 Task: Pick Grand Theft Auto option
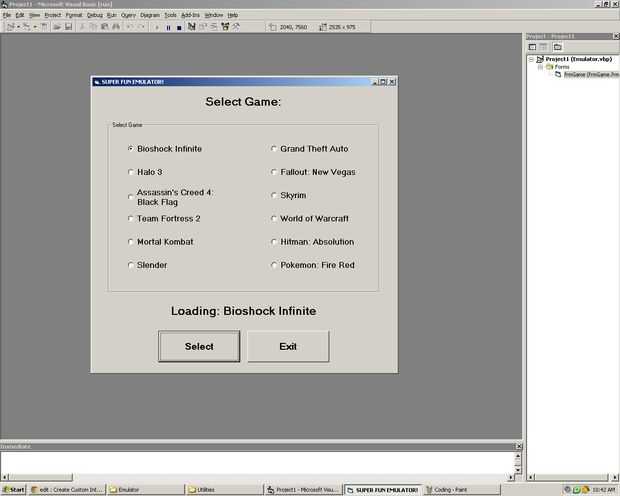pos(274,149)
